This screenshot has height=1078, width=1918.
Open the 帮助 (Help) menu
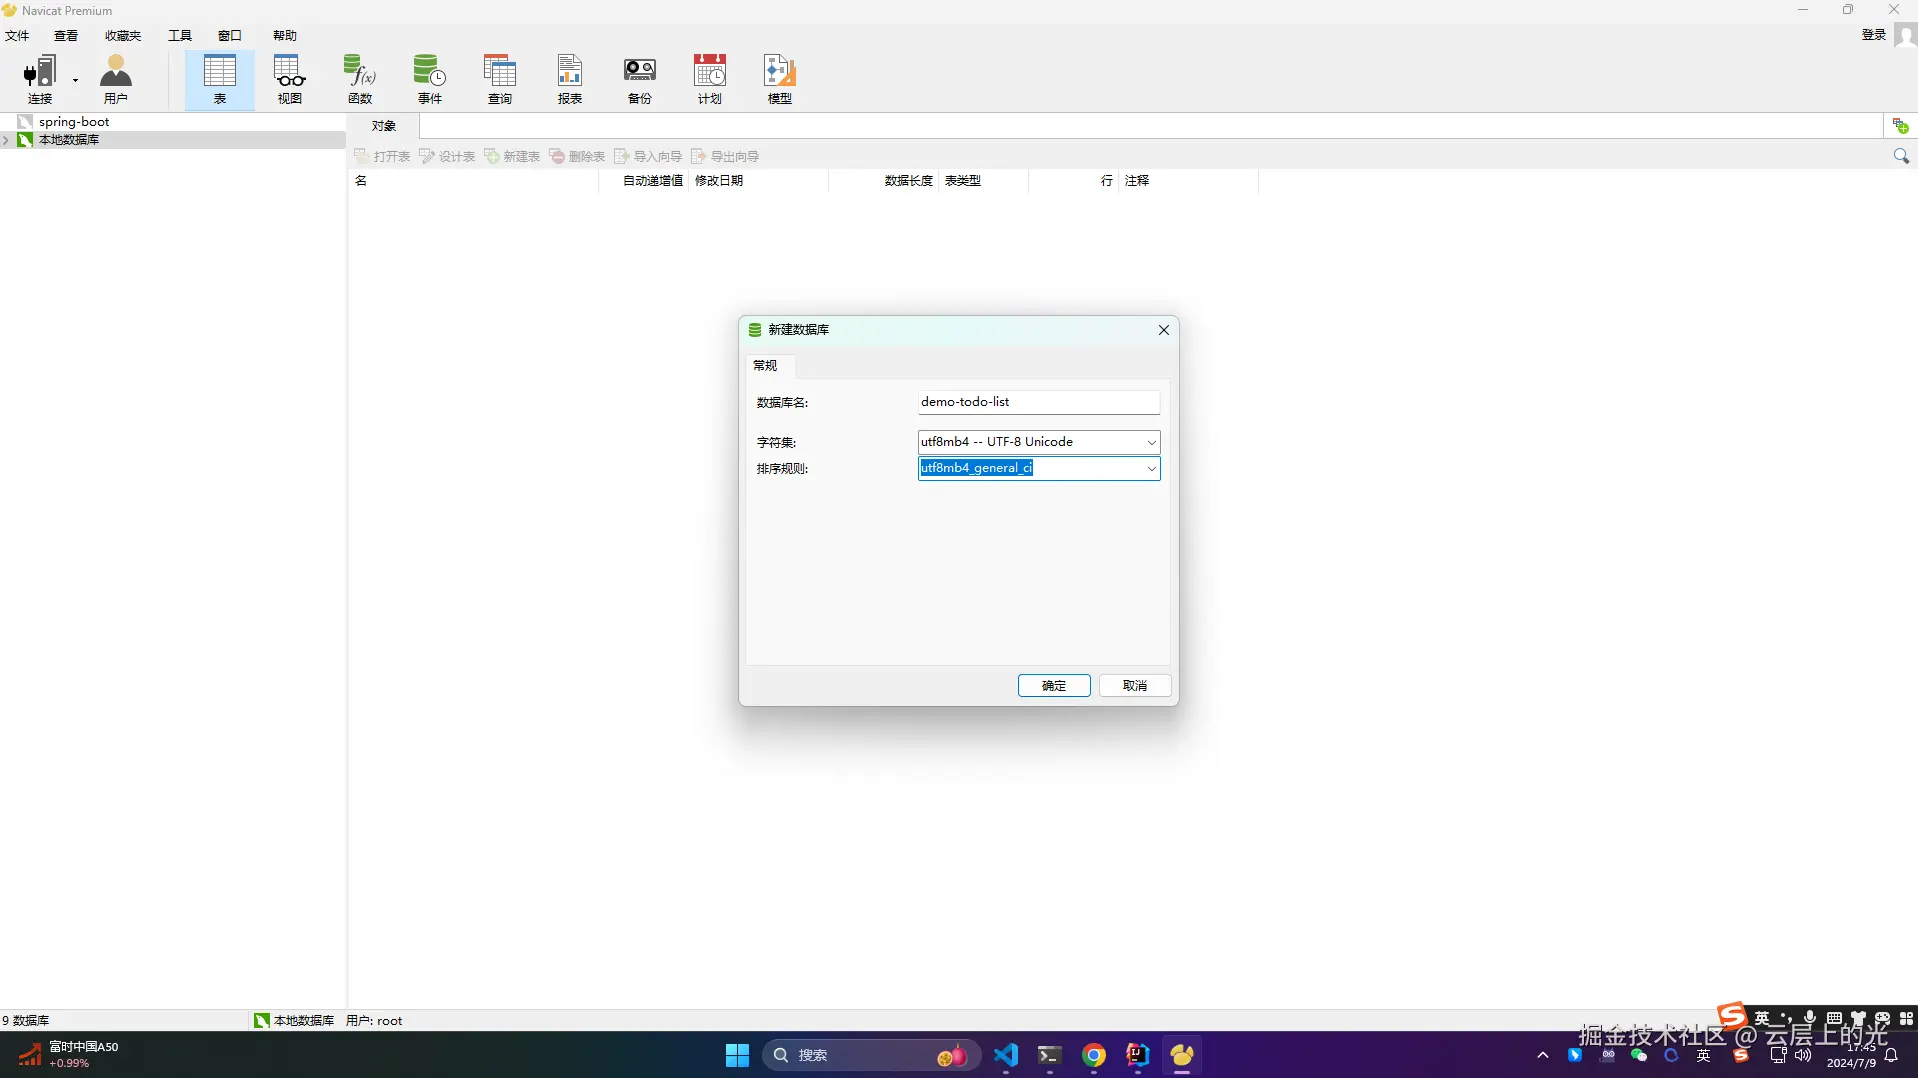coord(285,36)
